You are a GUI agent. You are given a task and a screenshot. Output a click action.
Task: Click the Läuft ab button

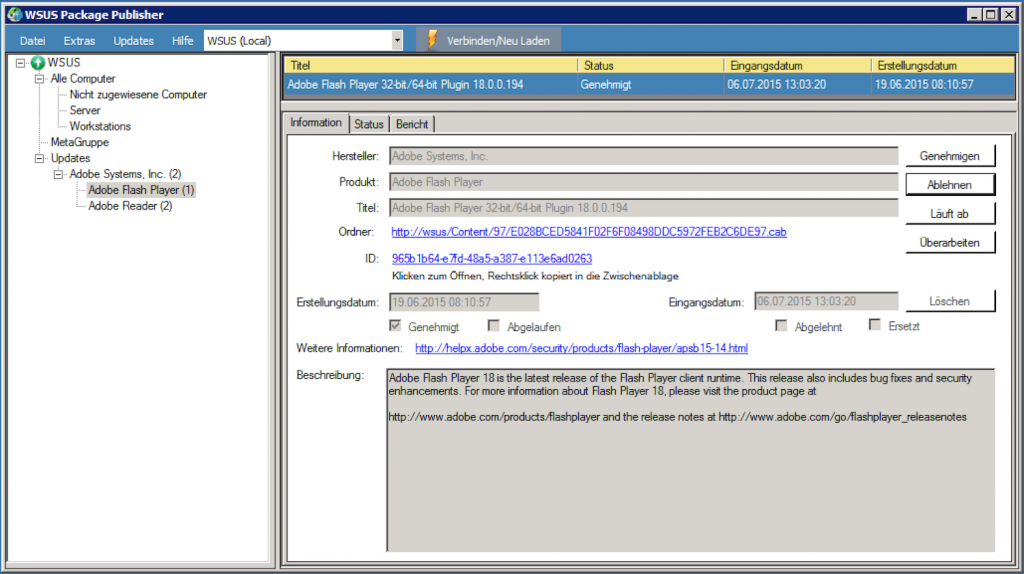[x=950, y=214]
